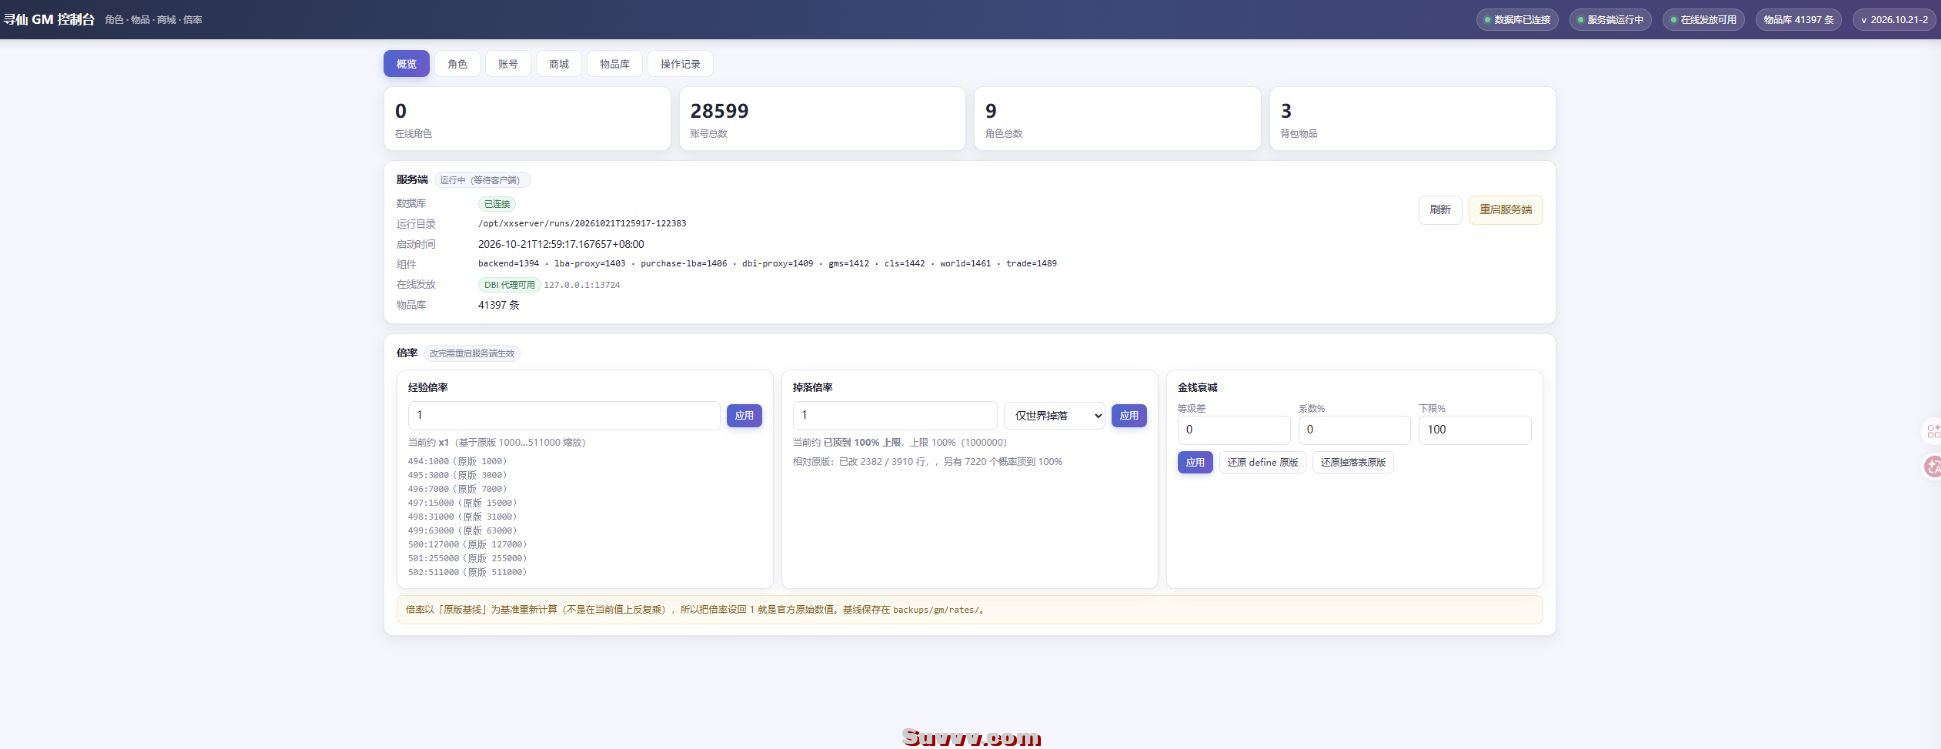Viewport: 1941px width, 749px height.
Task: Click the 服务端运行中 status pill
Action: click(1610, 20)
